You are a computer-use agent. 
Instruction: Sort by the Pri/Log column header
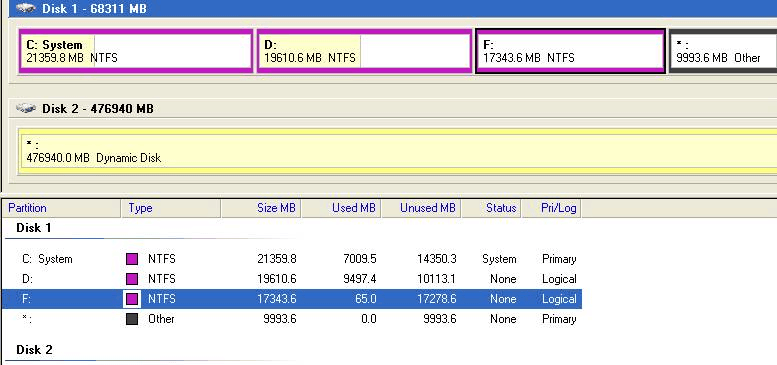coord(551,208)
